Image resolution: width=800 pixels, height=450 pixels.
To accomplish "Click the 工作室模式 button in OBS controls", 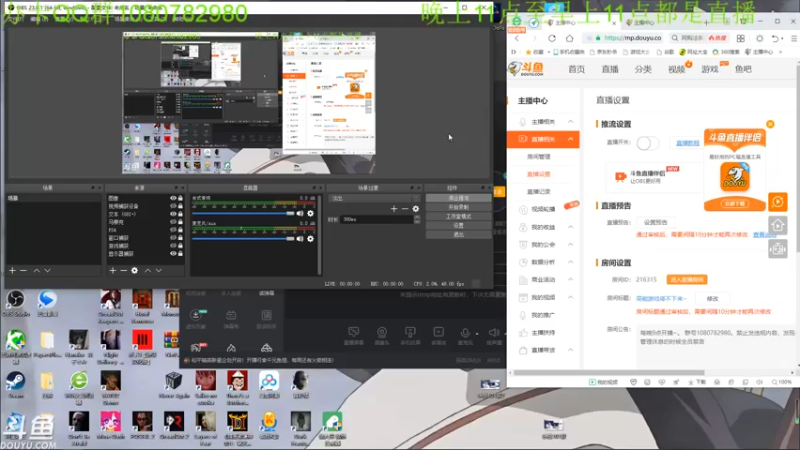I will pos(458,216).
